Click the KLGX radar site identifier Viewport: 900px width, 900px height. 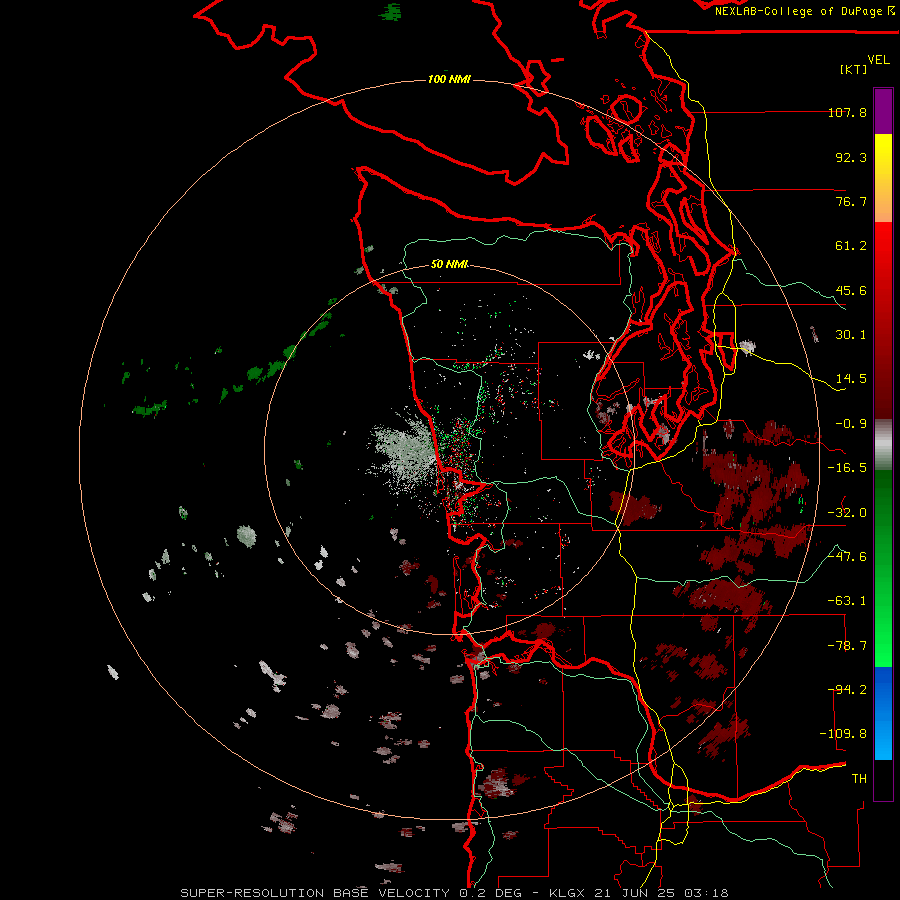click(x=568, y=893)
